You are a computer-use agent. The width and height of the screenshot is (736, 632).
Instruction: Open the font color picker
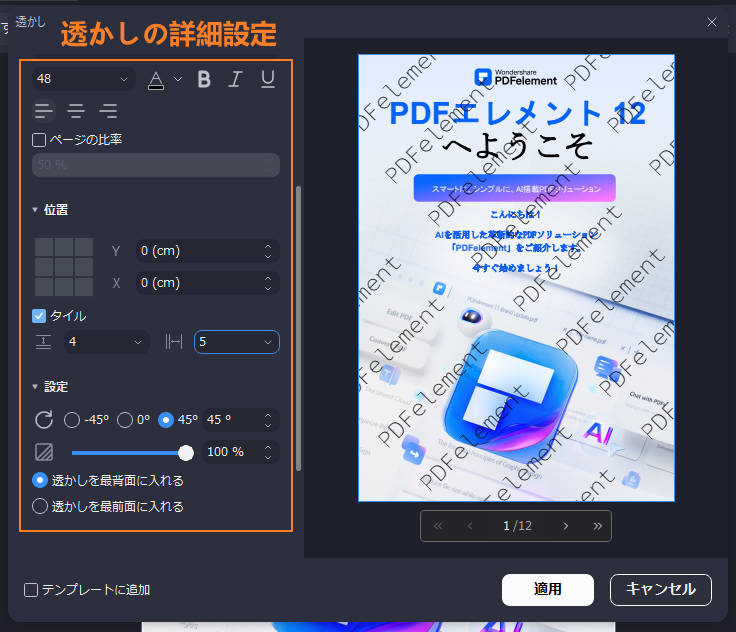click(x=156, y=80)
